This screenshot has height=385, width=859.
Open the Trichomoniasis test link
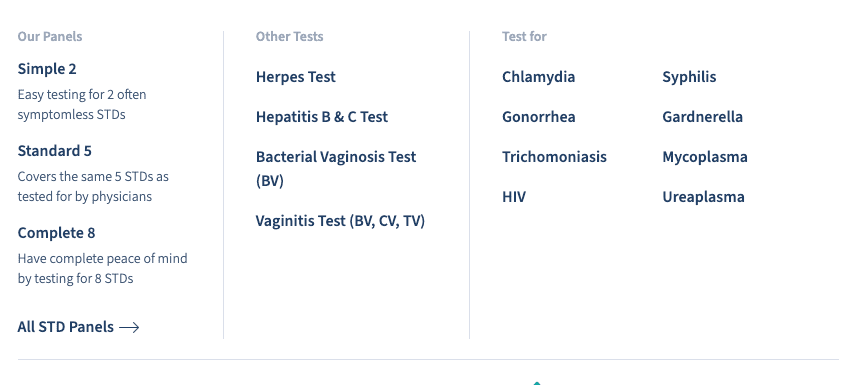[x=554, y=157]
